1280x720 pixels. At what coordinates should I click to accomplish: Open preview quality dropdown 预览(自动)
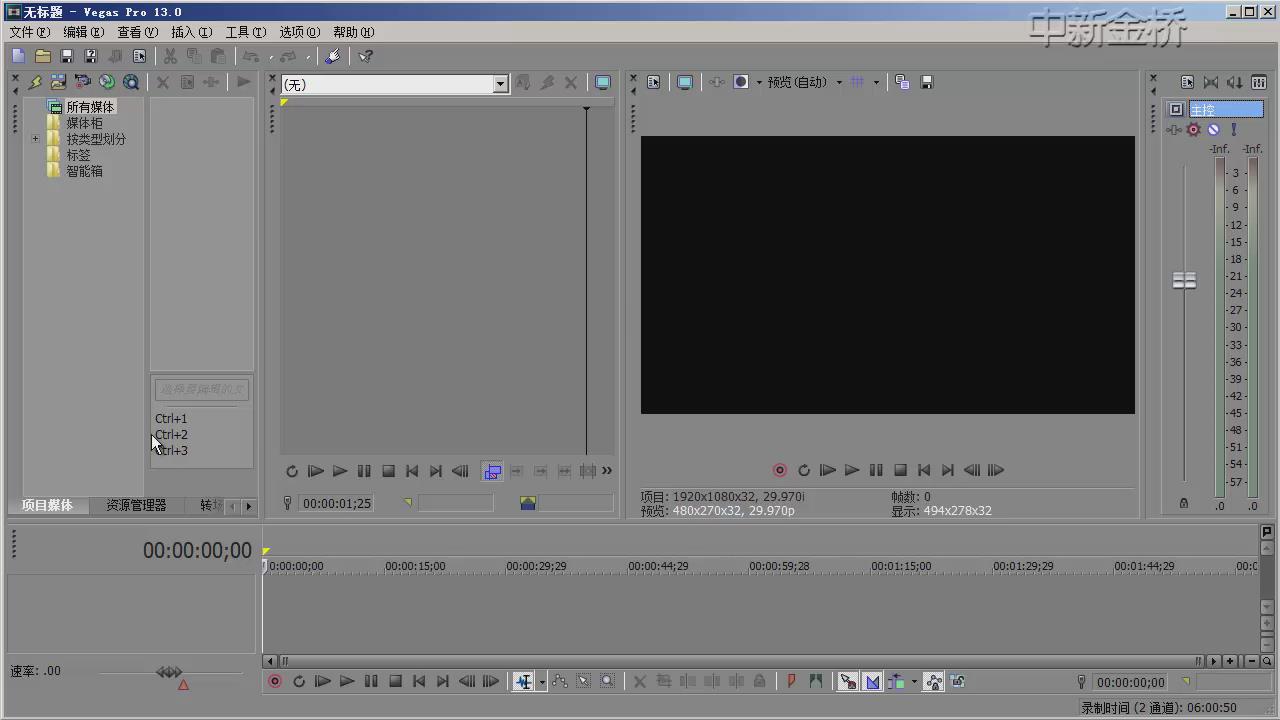click(x=805, y=82)
